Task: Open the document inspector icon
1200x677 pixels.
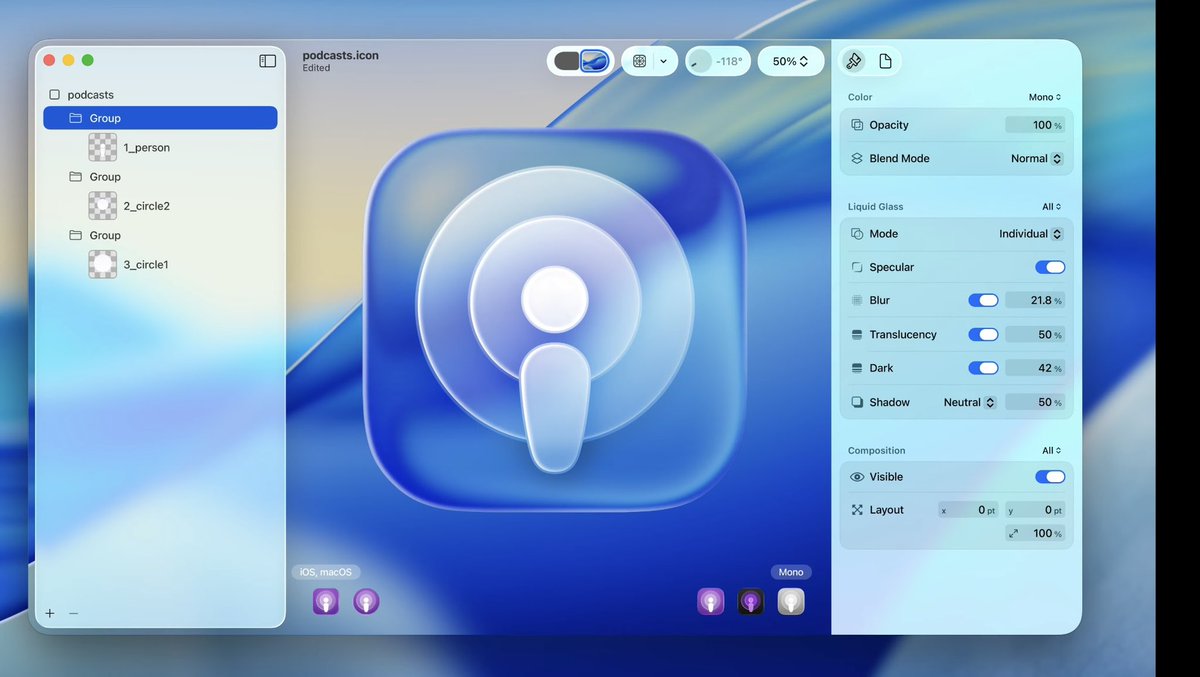Action: pyautogui.click(x=885, y=61)
